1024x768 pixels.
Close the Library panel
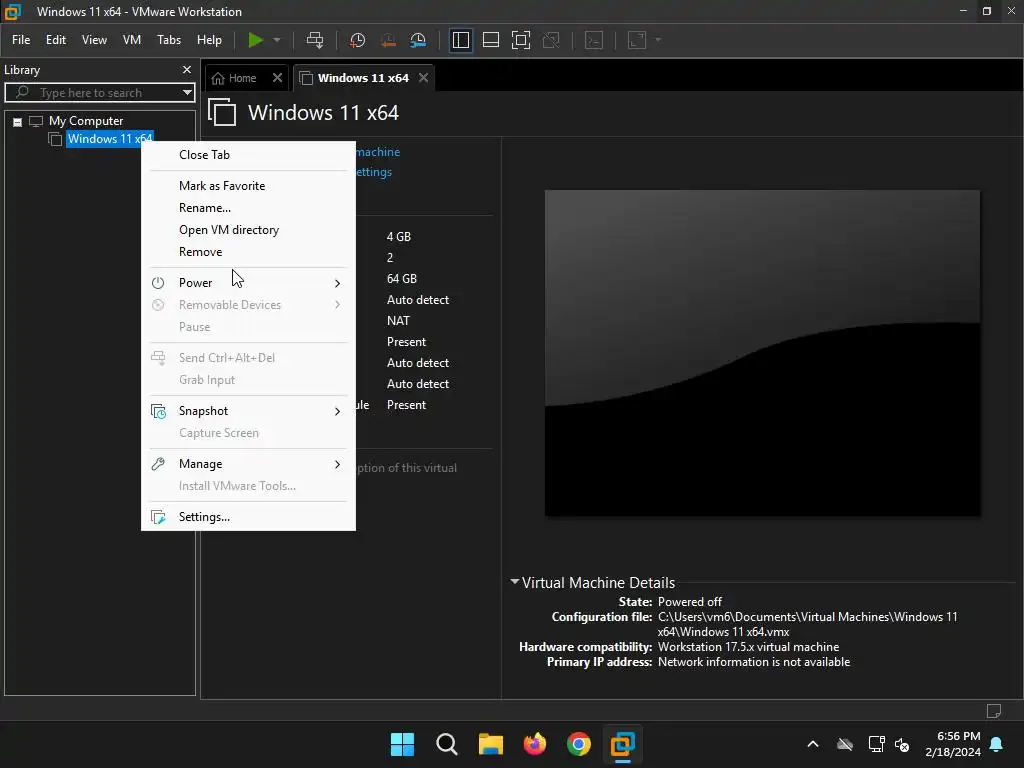click(187, 69)
